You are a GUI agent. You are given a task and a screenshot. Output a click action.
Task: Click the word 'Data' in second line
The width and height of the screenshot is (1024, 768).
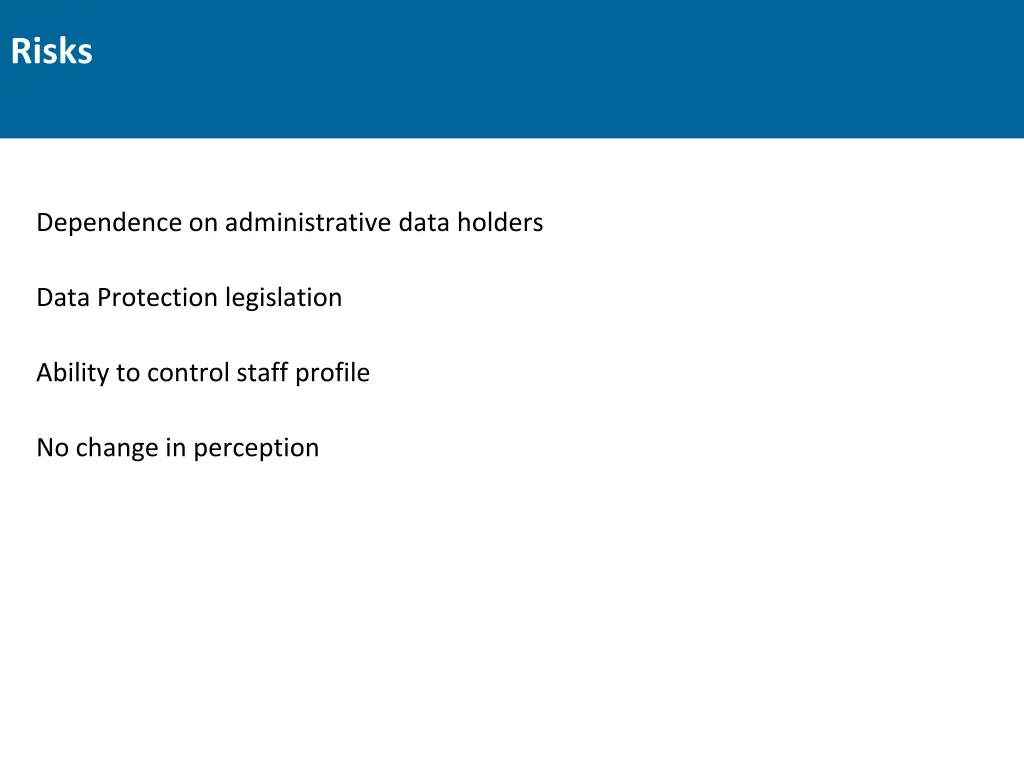tap(63, 298)
